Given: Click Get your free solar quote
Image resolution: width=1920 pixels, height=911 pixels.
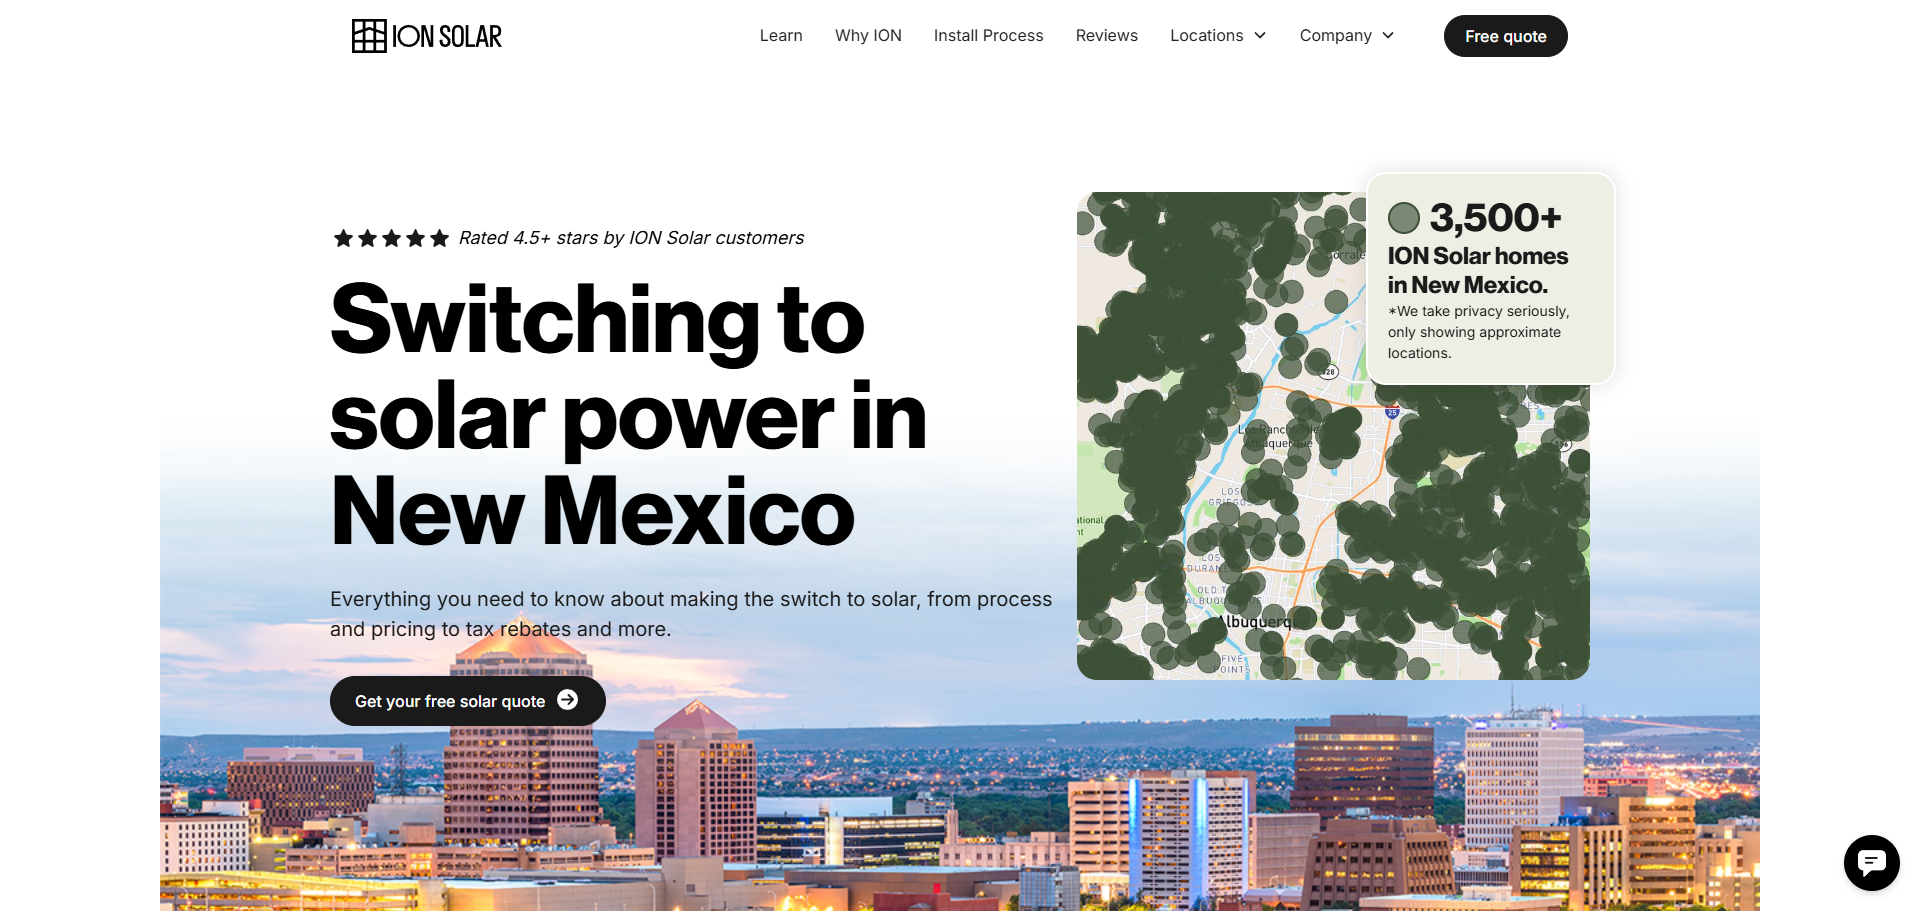Looking at the screenshot, I should [450, 701].
